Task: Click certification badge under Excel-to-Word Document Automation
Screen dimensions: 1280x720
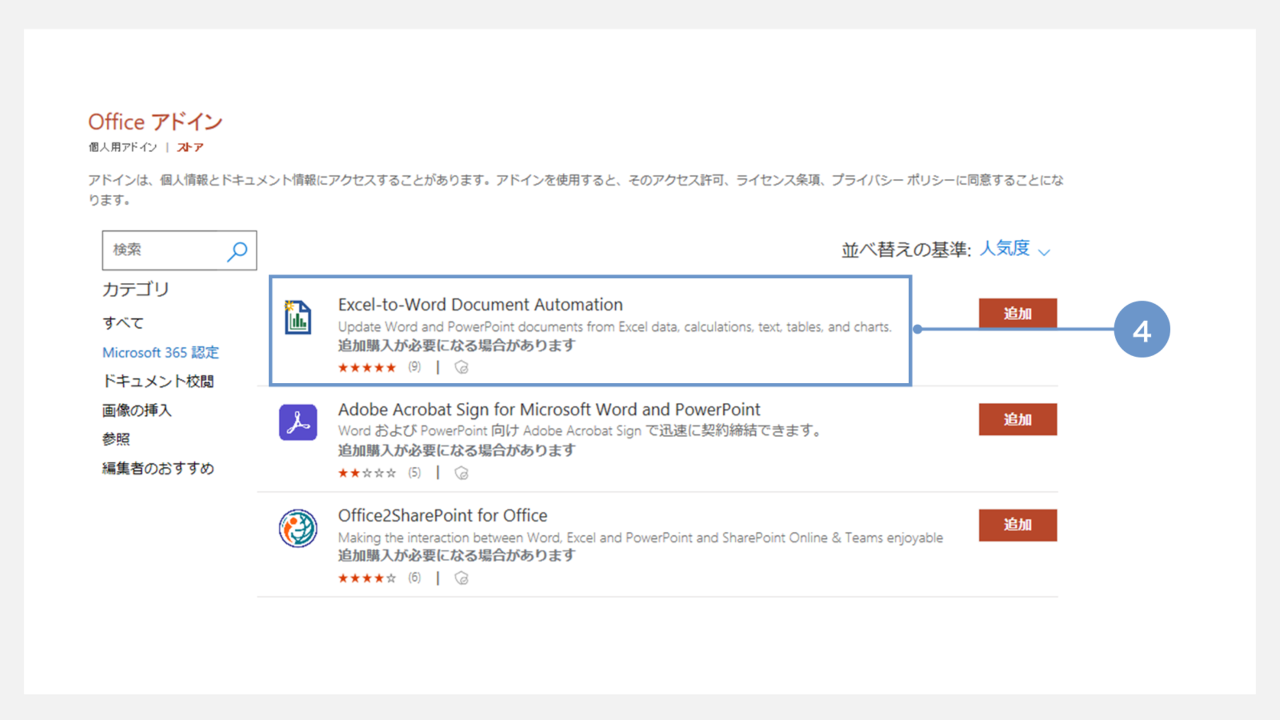Action: (x=461, y=367)
